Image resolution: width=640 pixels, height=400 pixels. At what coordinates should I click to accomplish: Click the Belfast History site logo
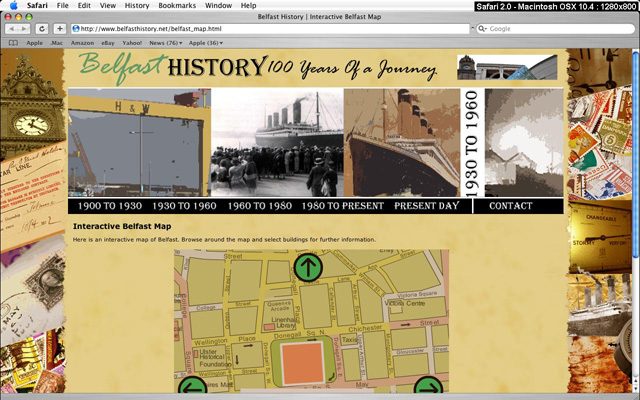258,68
